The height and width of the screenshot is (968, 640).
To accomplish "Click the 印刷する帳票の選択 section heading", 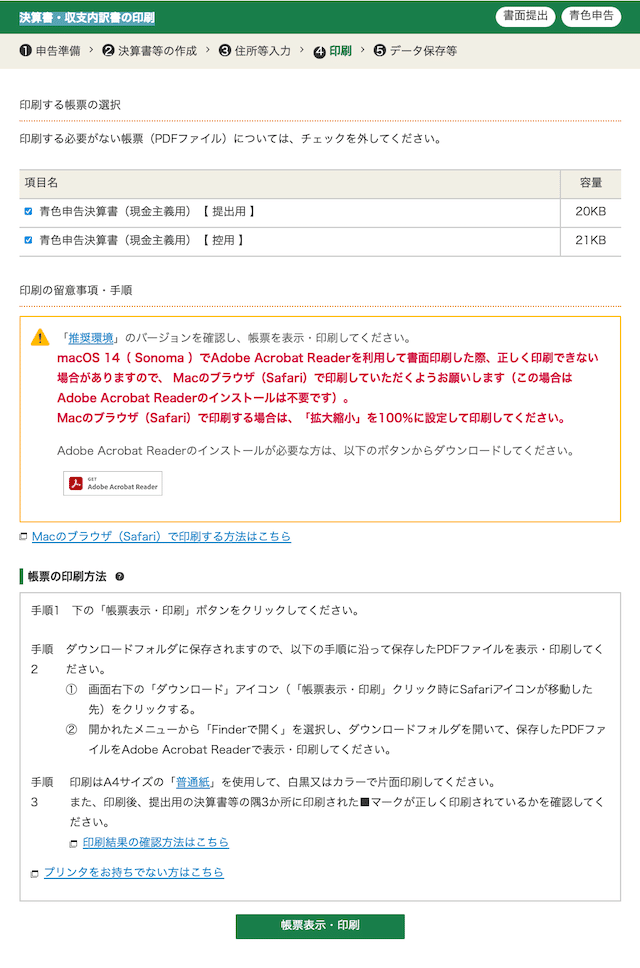I will click(x=70, y=105).
